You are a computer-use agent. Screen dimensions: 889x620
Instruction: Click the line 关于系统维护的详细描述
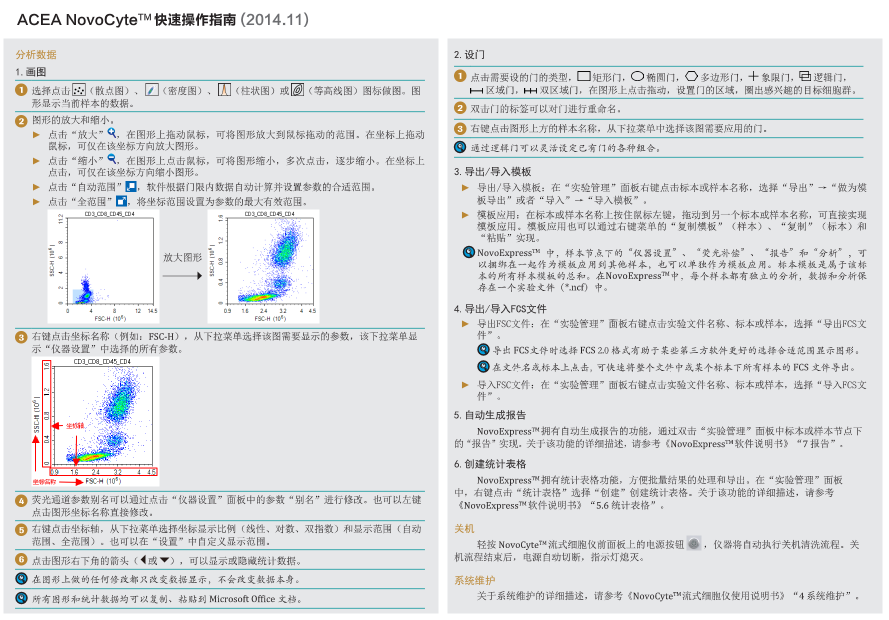tap(669, 596)
